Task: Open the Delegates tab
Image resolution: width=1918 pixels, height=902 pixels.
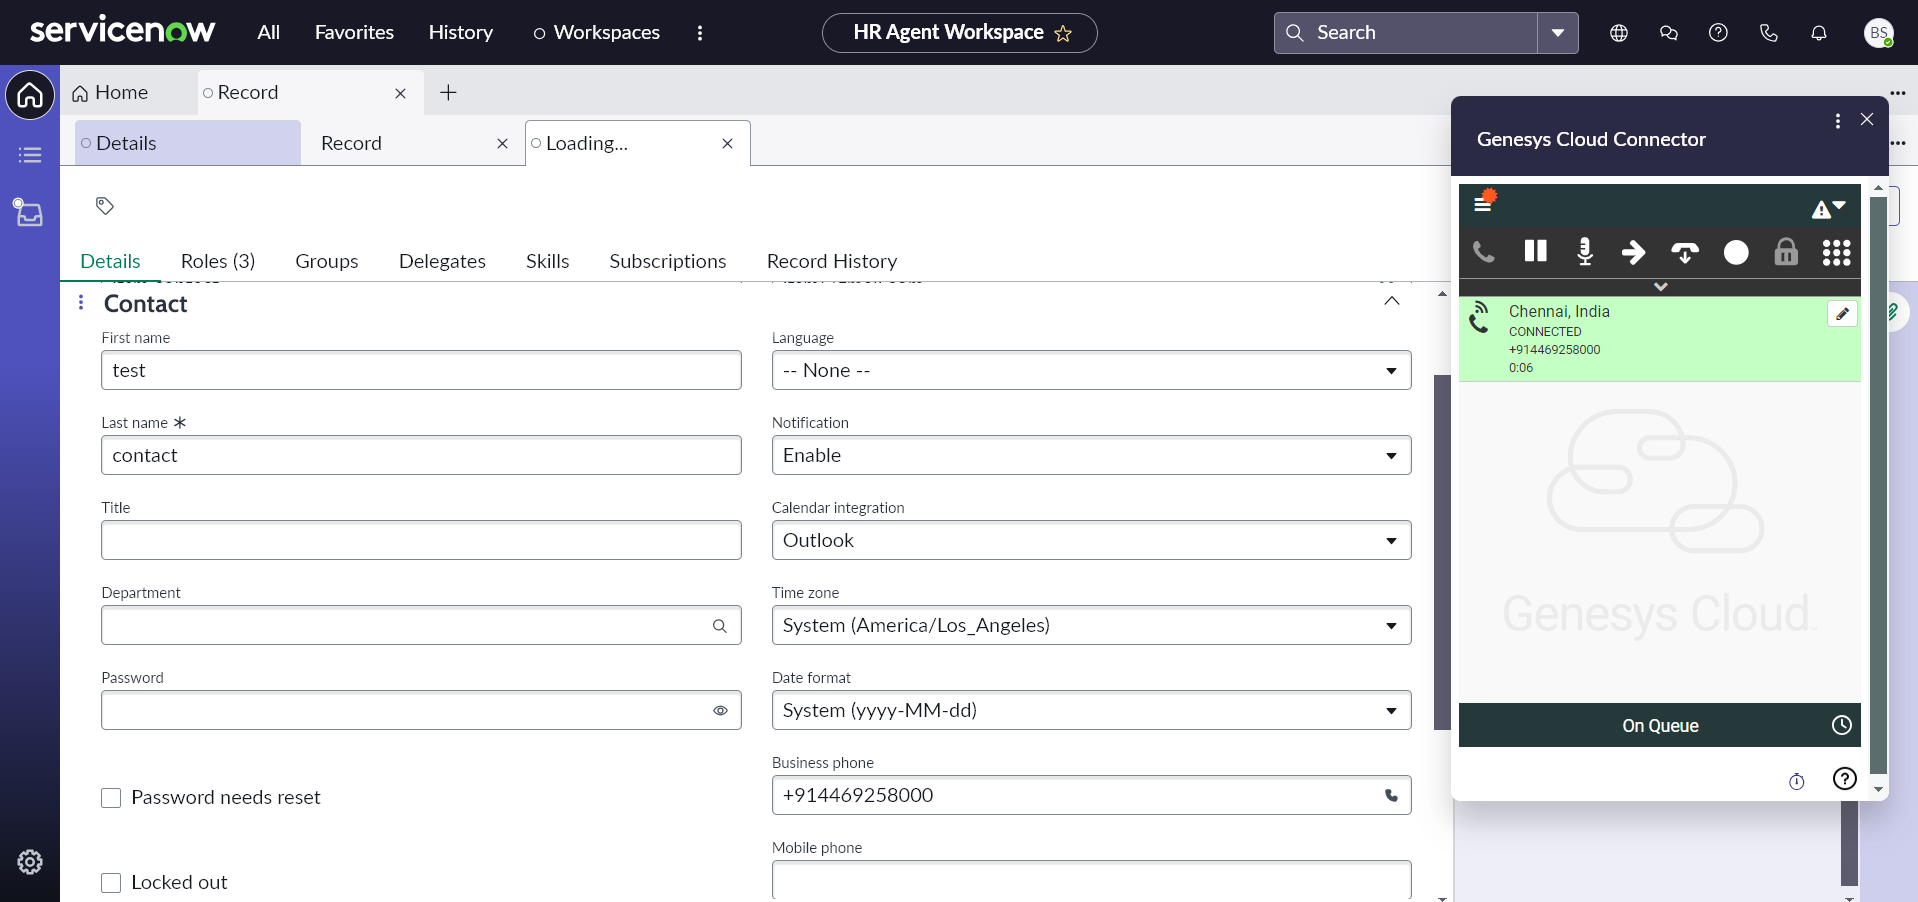Action: pos(442,261)
